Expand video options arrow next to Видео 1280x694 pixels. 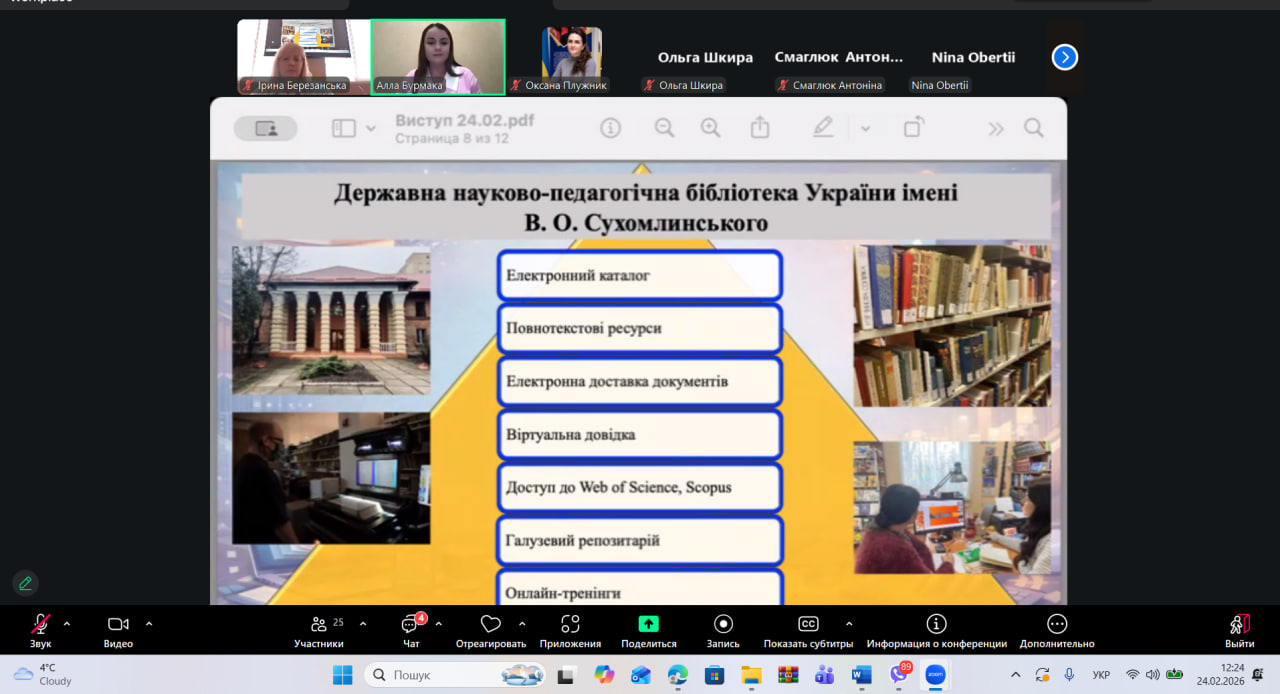pos(149,624)
